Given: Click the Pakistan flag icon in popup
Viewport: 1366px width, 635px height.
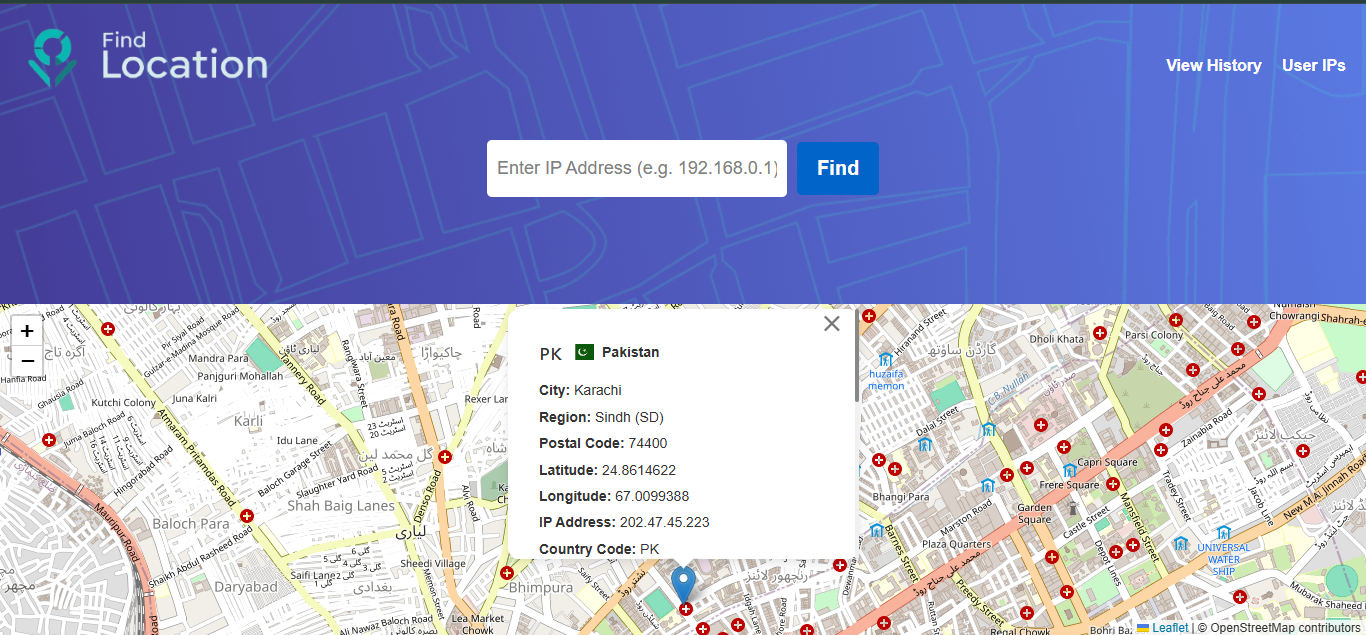Looking at the screenshot, I should (585, 352).
